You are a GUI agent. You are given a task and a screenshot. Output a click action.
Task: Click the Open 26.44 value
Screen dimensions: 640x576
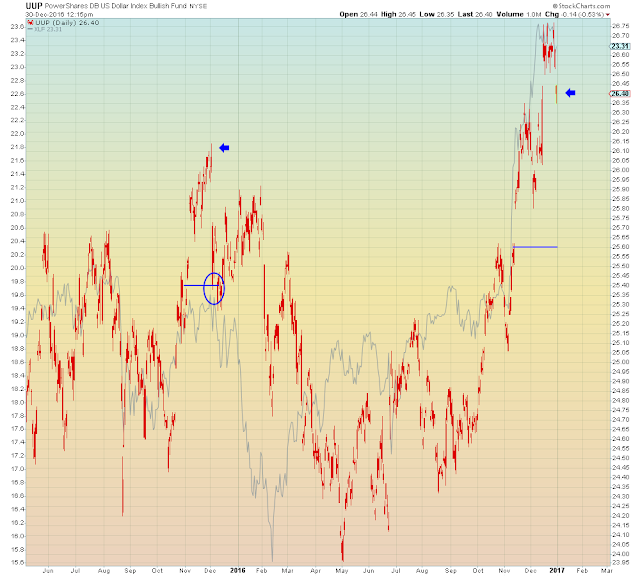point(358,14)
